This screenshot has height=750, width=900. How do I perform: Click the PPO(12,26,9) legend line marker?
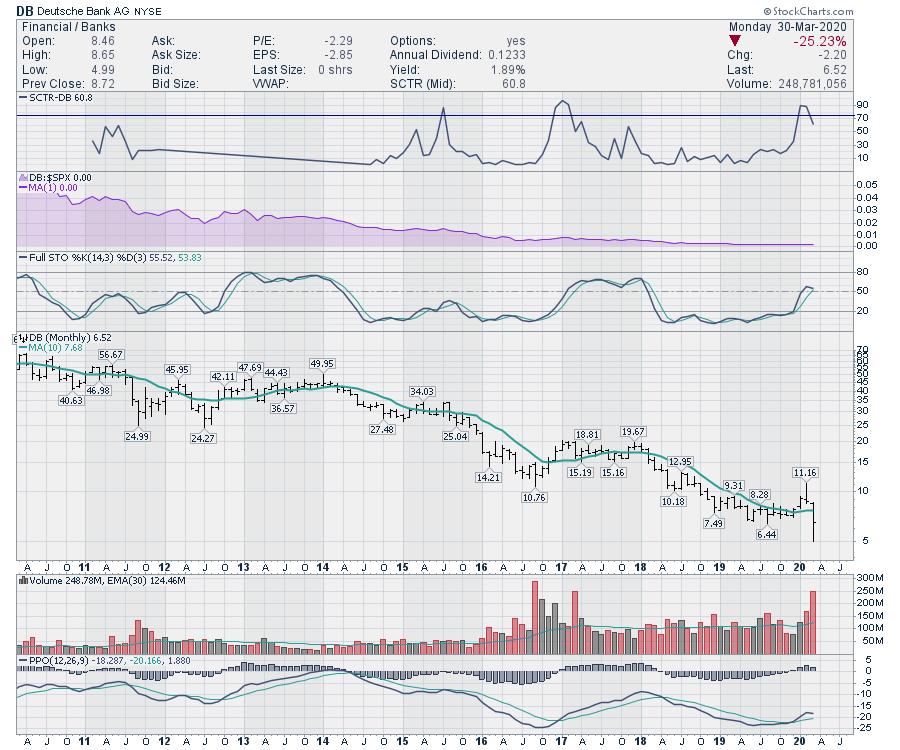pyautogui.click(x=22, y=660)
